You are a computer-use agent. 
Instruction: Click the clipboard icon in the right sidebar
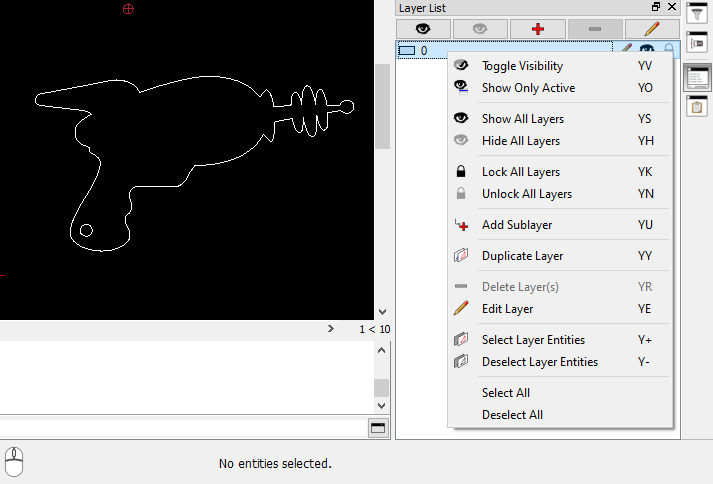pos(697,106)
